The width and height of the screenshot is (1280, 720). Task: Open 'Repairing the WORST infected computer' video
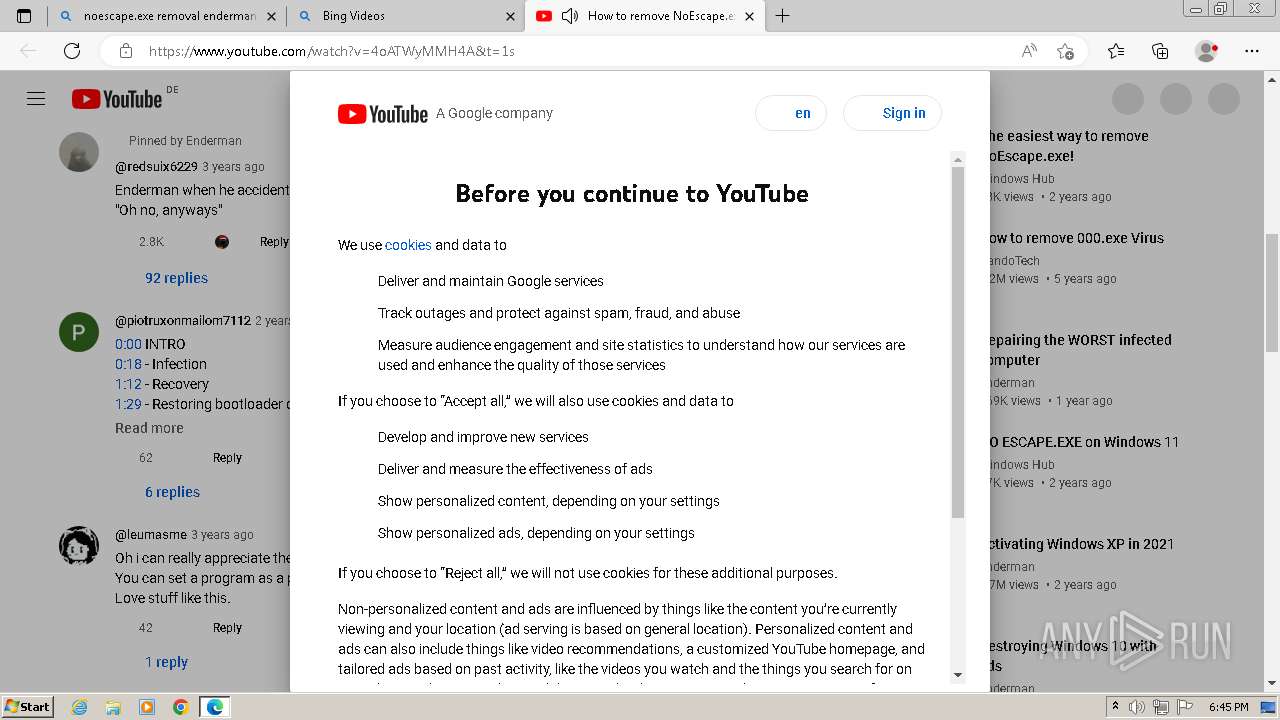1080,350
